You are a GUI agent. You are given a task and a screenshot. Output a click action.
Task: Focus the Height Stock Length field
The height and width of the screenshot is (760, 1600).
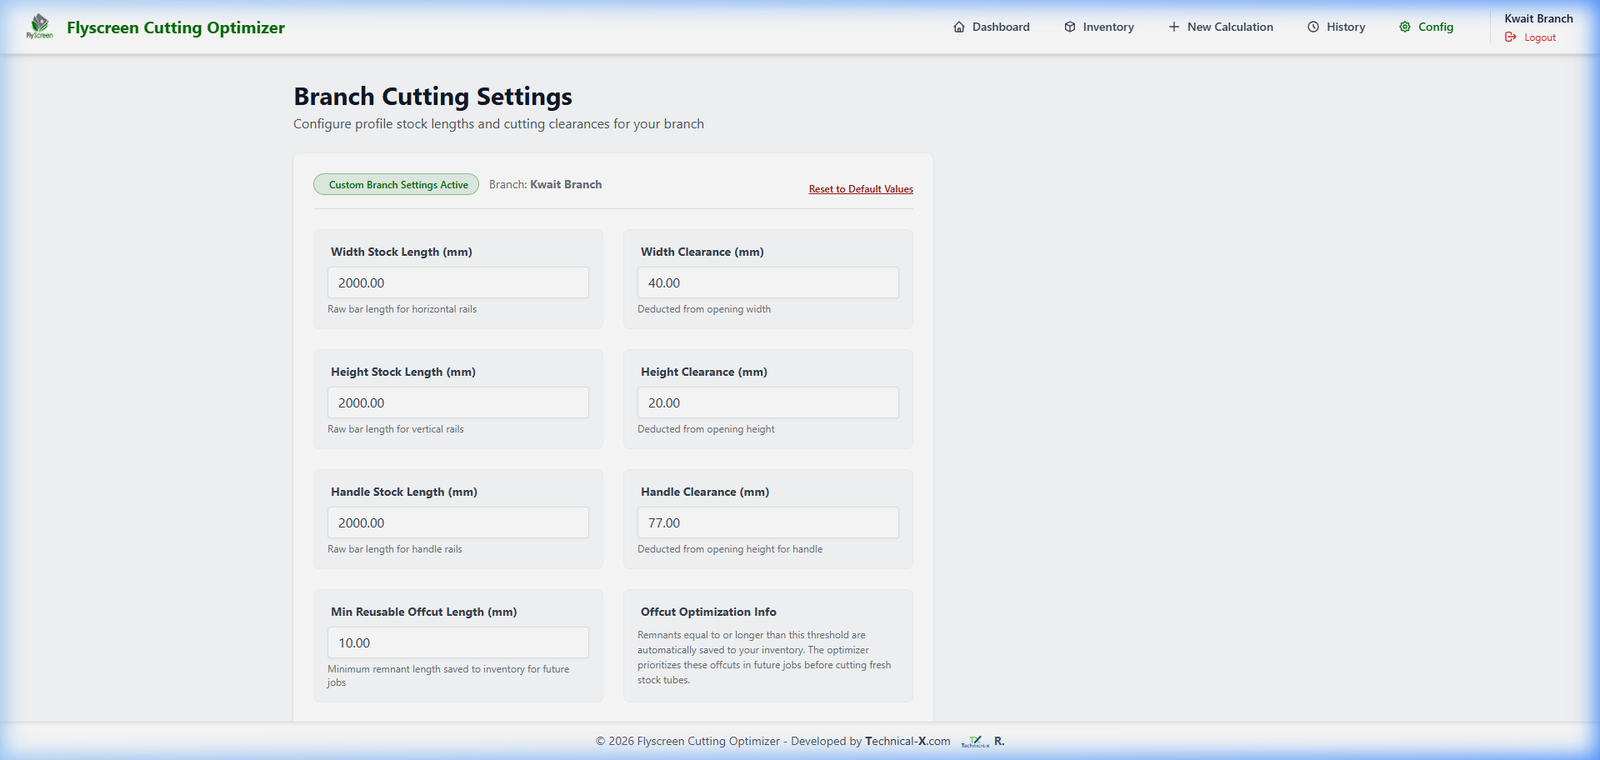[x=458, y=403]
